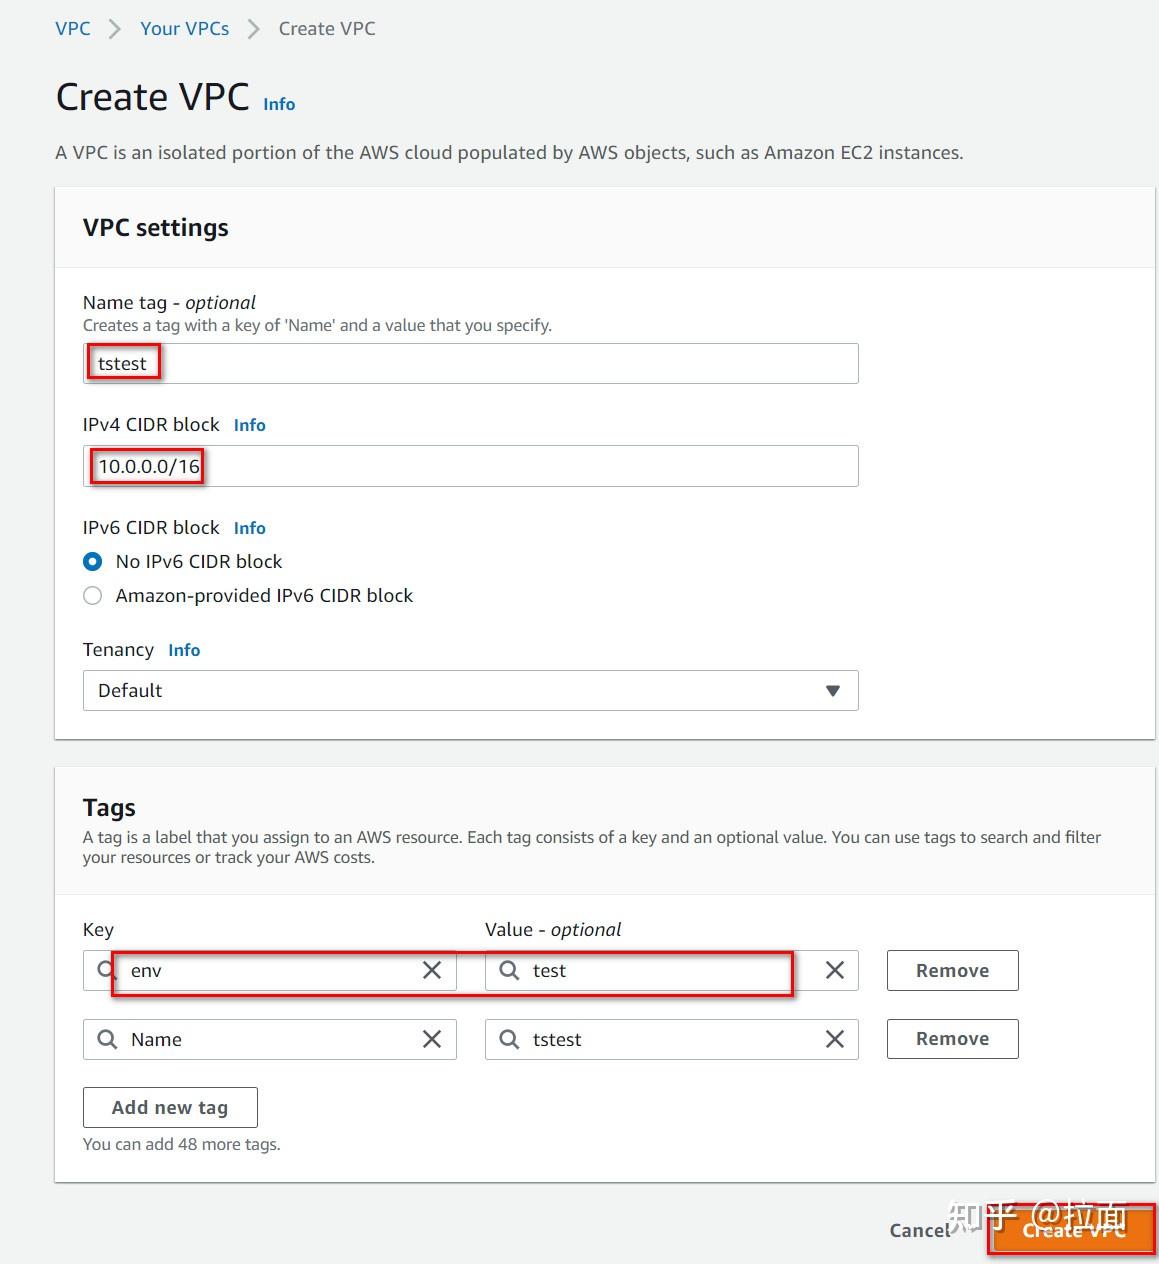This screenshot has height=1264, width=1159.
Task: Clear the tstest tag value field
Action: pyautogui.click(x=835, y=1039)
